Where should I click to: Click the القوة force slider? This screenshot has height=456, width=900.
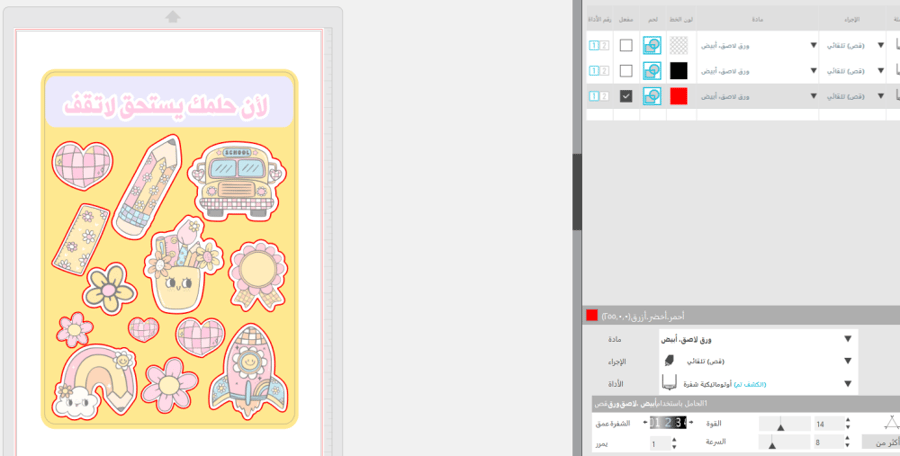tap(785, 424)
